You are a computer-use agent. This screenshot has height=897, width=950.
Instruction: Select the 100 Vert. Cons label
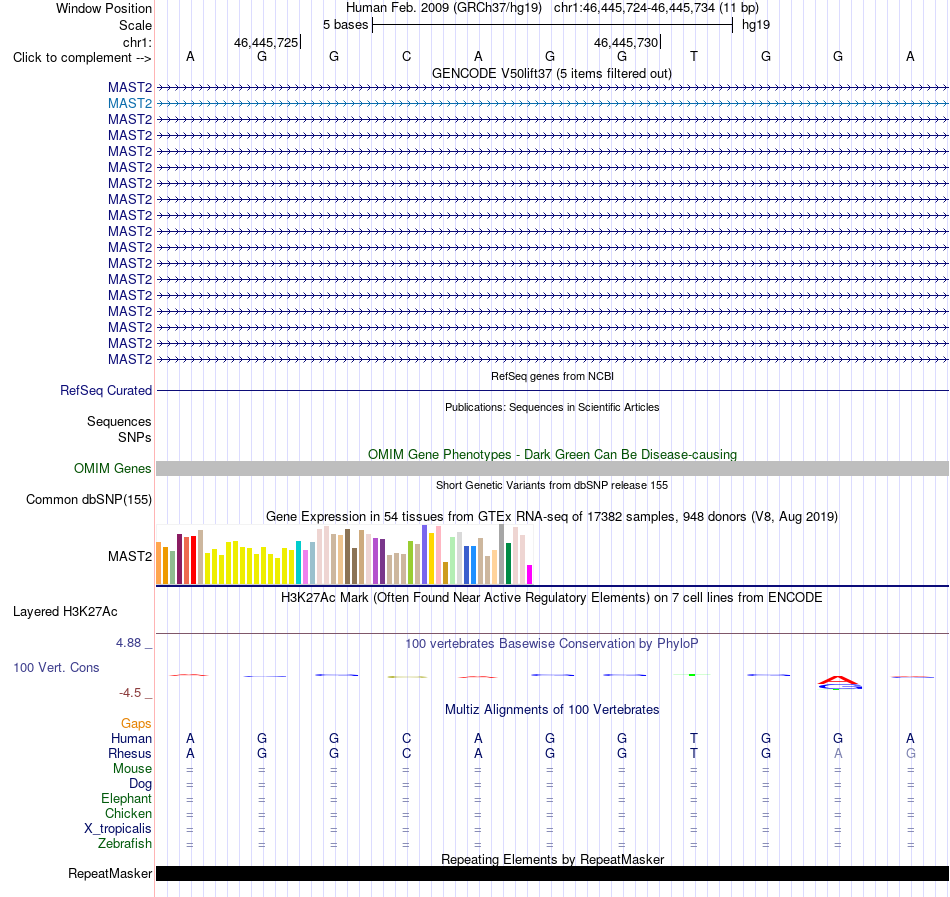pos(56,667)
